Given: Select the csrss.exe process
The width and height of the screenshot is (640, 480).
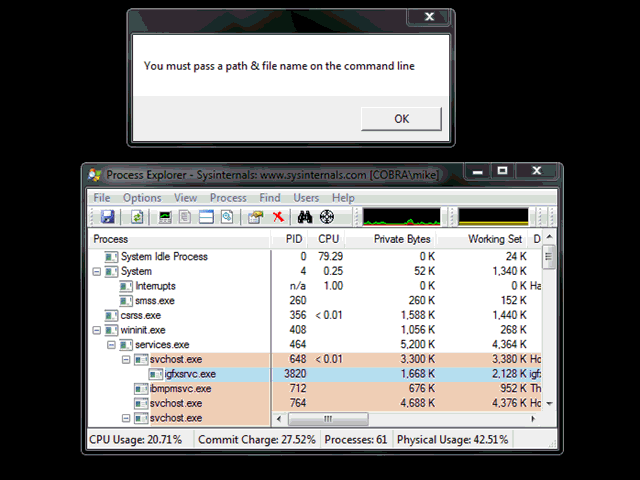Looking at the screenshot, I should (140, 316).
